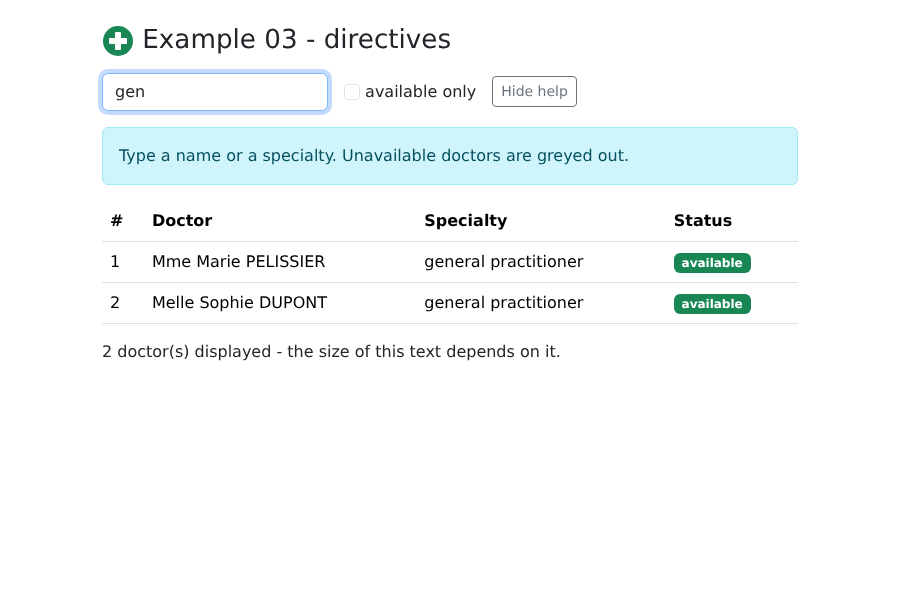The height and width of the screenshot is (600, 900).
Task: Click the green medical cross logo icon
Action: [118, 41]
